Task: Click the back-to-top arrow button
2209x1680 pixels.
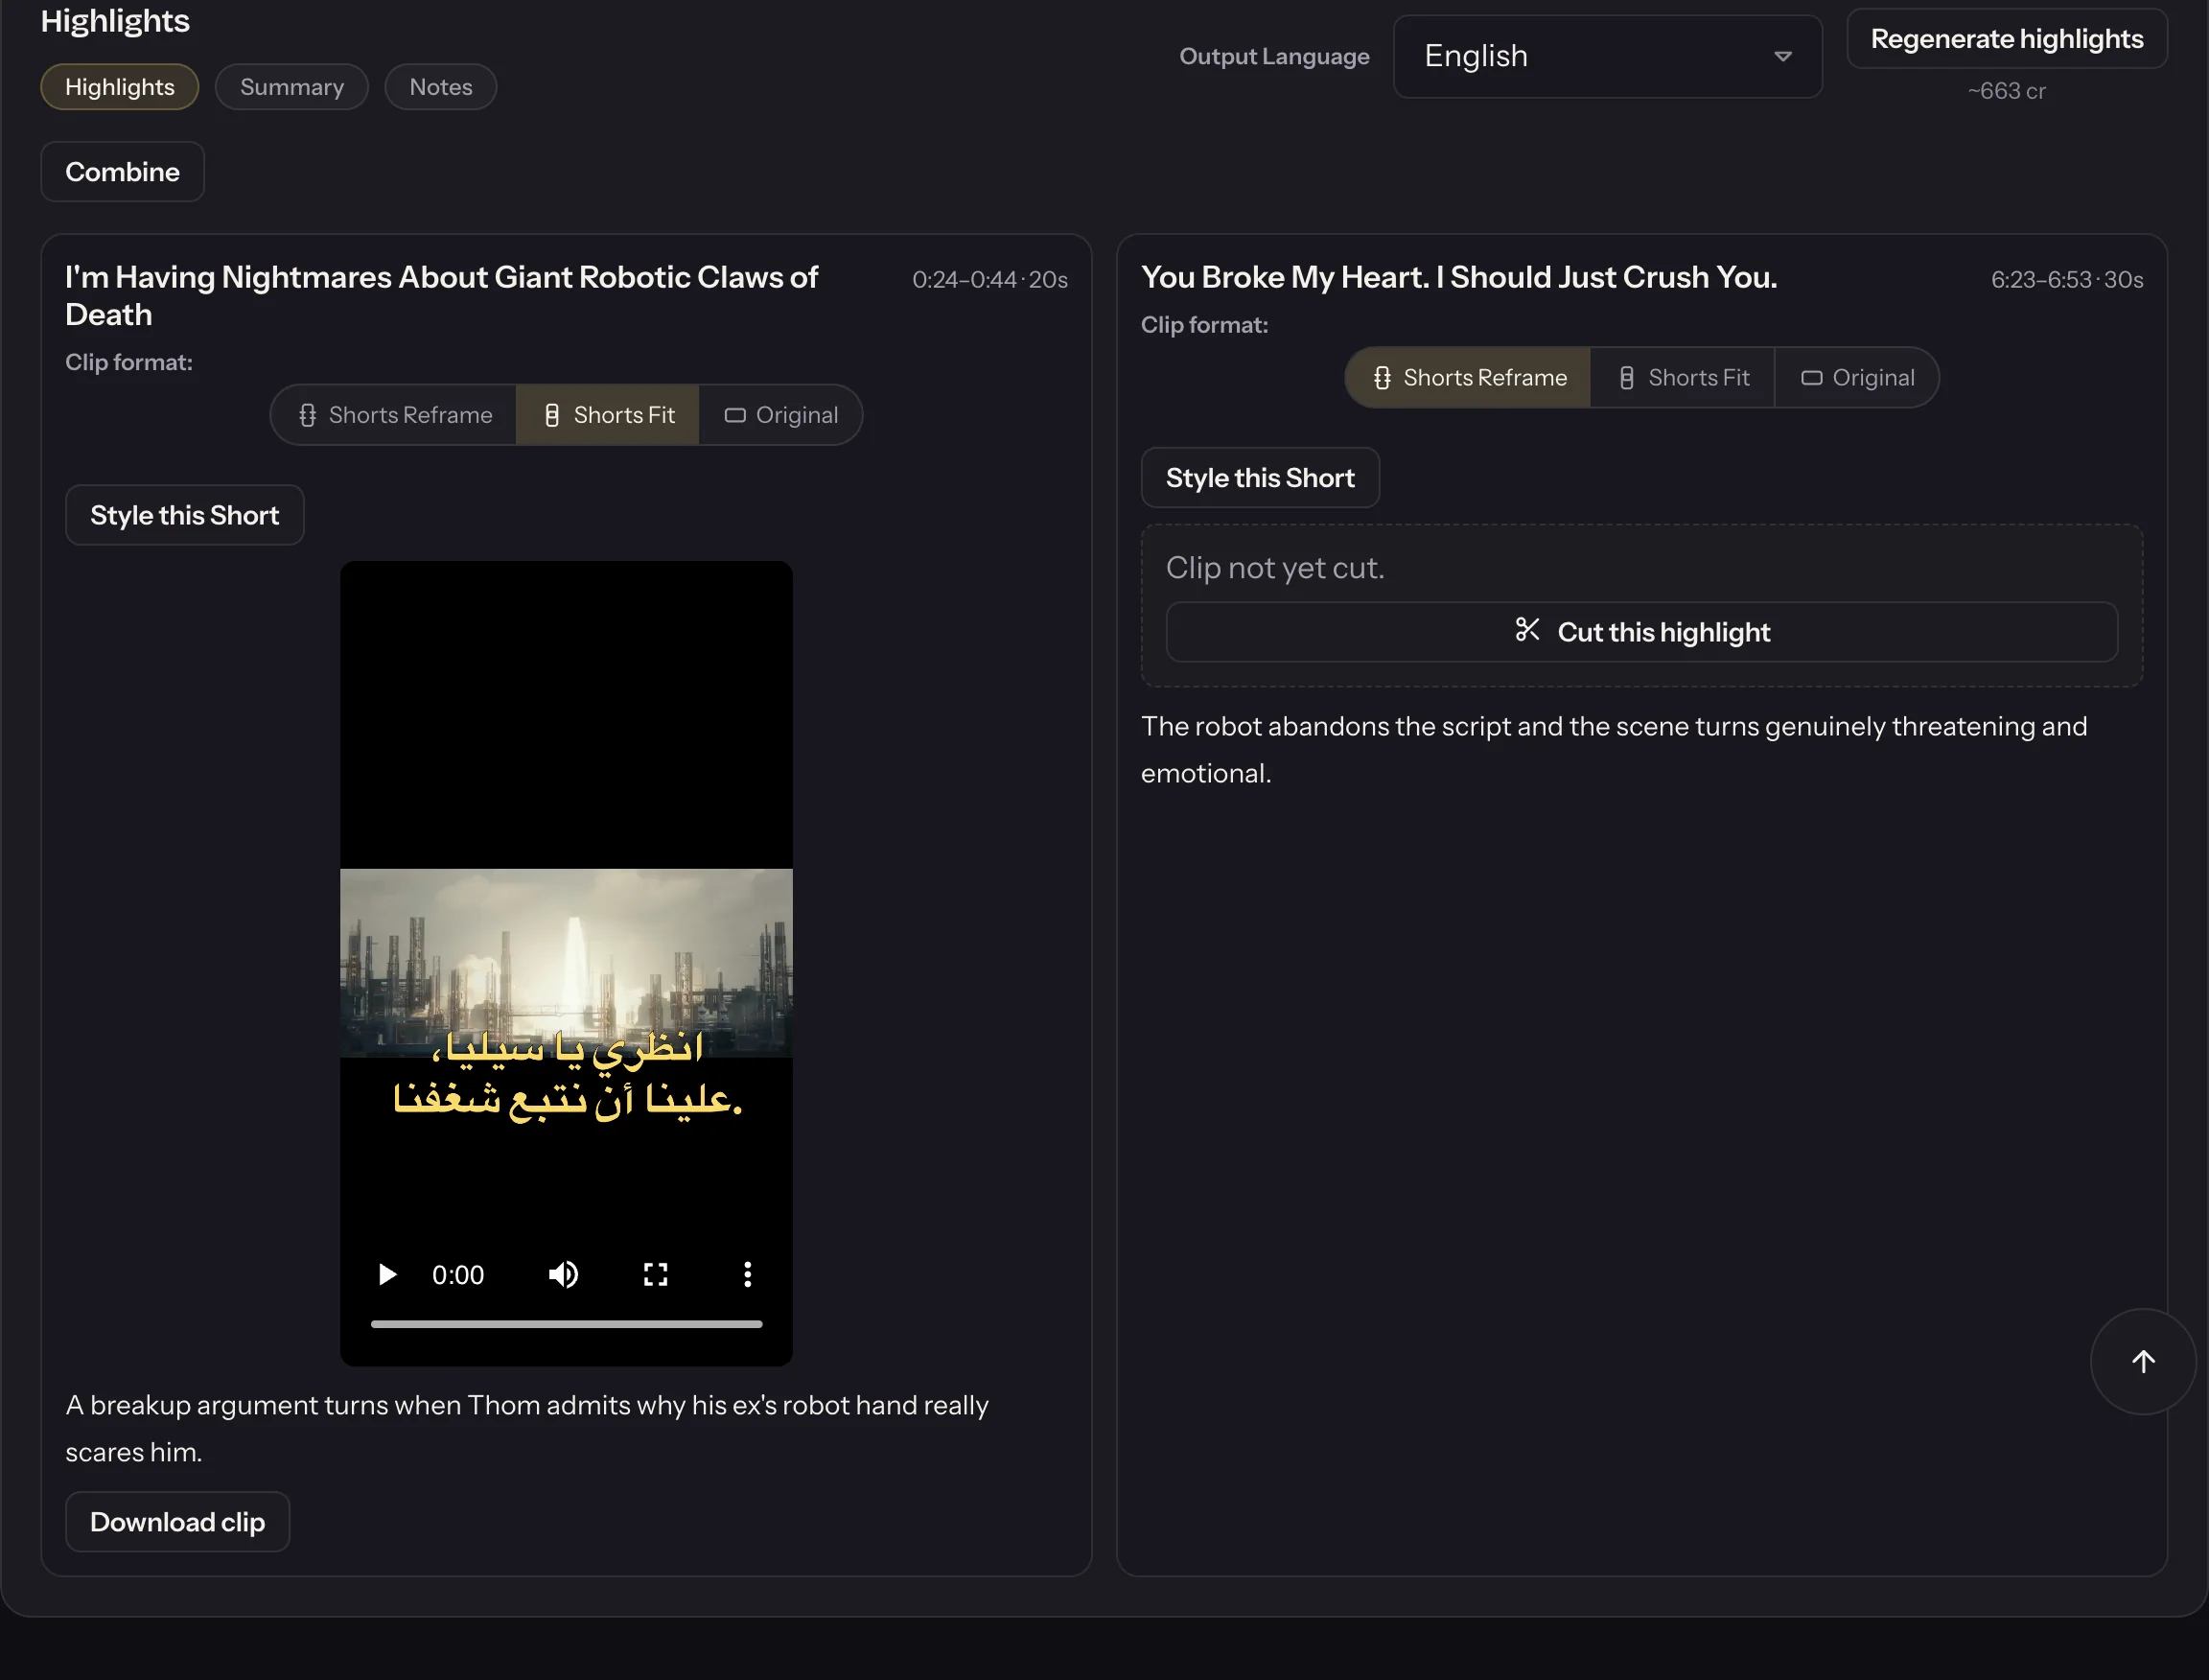Action: point(2142,1361)
